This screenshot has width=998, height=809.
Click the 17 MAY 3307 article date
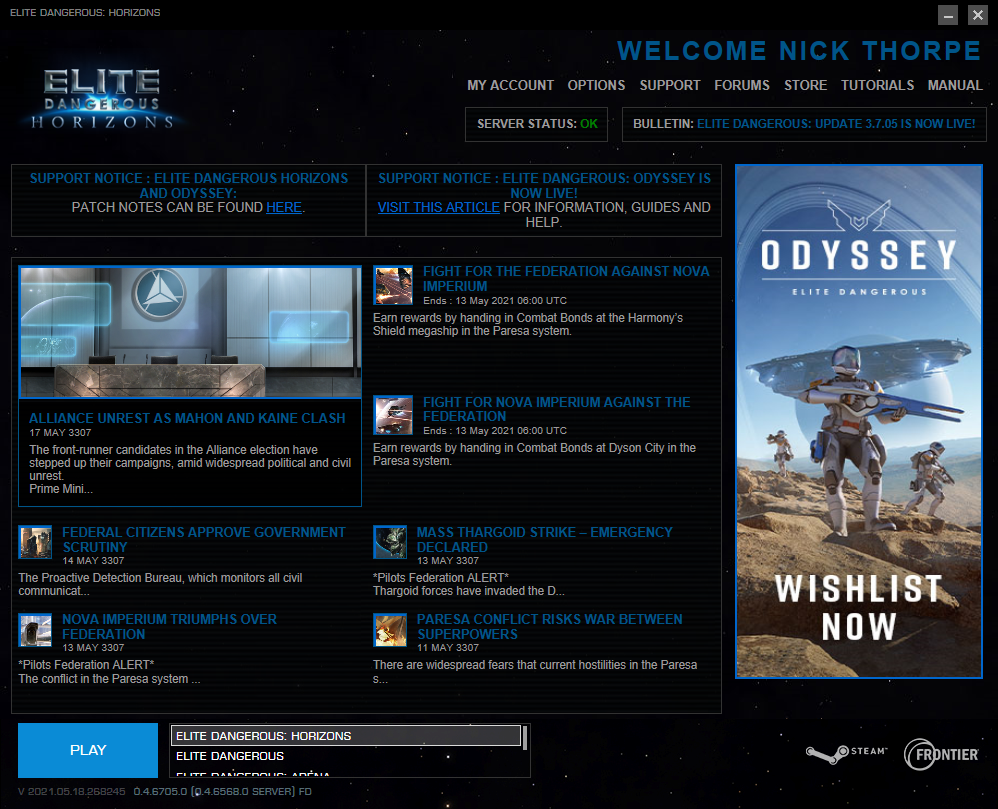60,433
